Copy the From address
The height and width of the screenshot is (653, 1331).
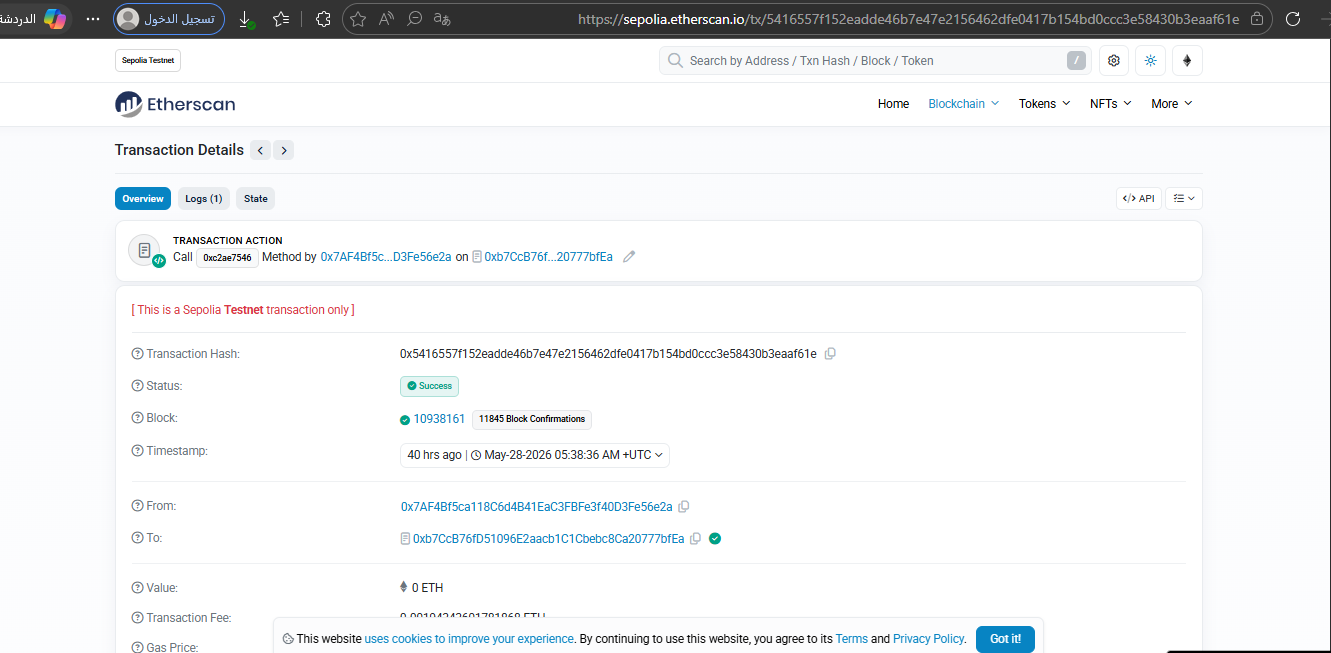click(x=684, y=507)
